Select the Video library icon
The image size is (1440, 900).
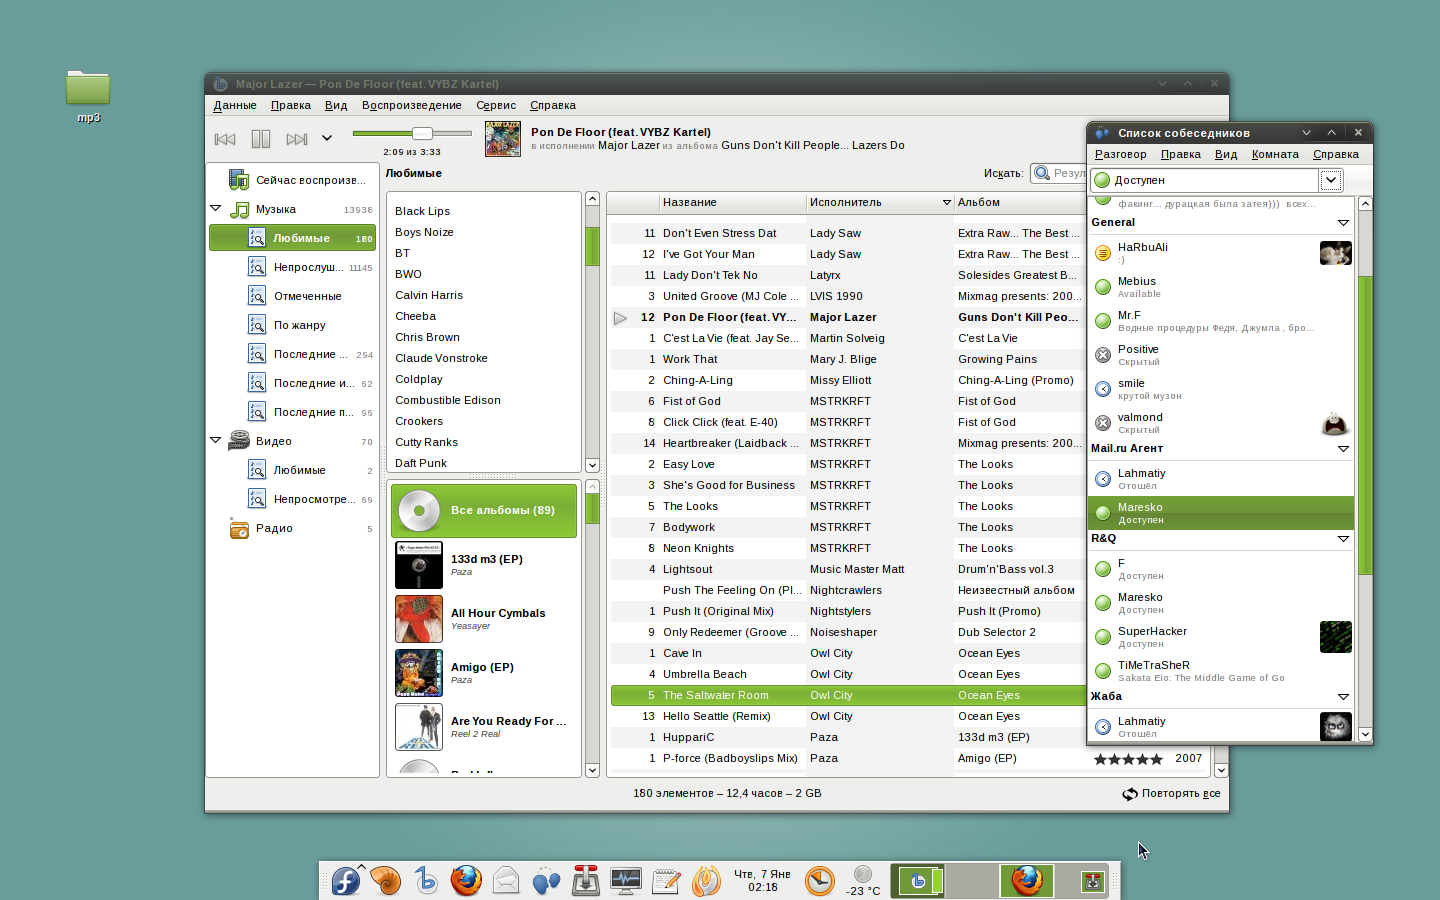coord(239,441)
